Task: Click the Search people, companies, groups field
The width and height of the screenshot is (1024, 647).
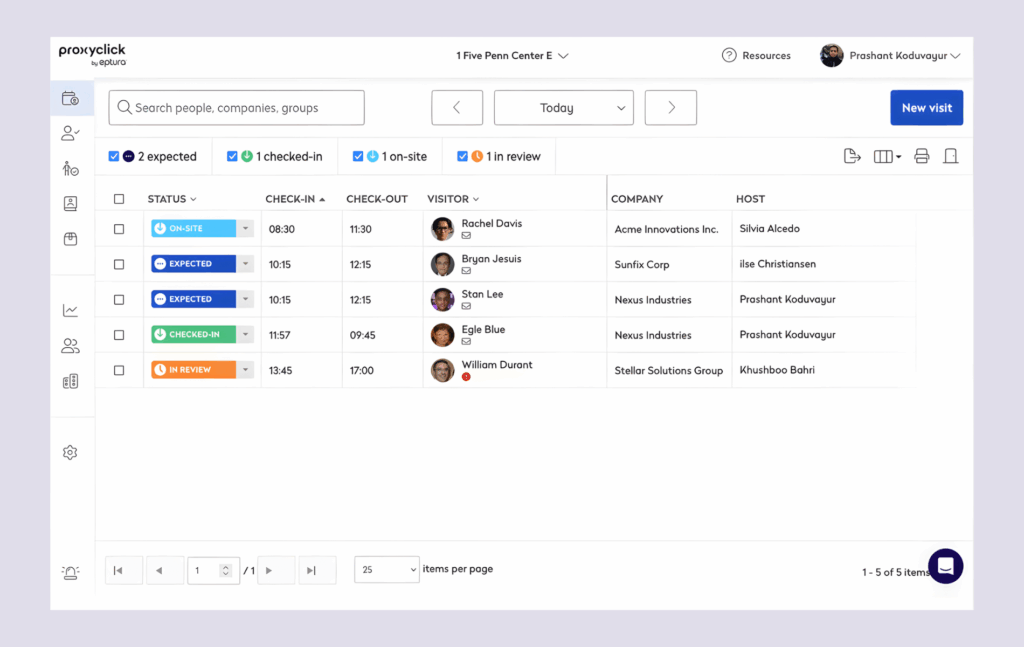Action: (237, 108)
